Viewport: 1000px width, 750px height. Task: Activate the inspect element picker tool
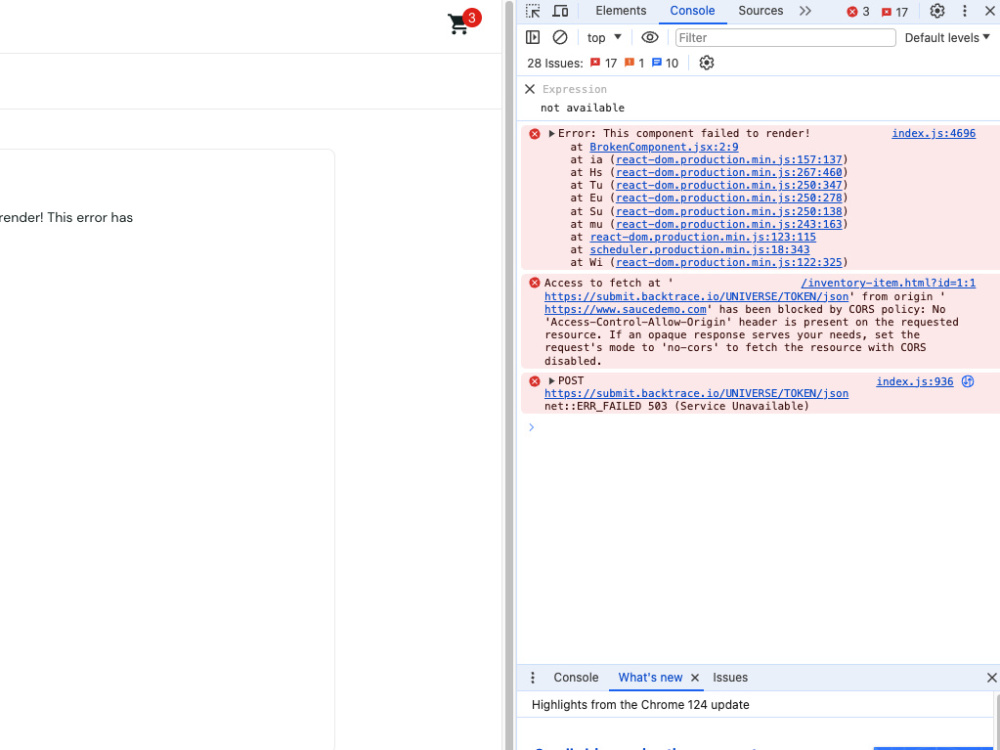coord(533,11)
